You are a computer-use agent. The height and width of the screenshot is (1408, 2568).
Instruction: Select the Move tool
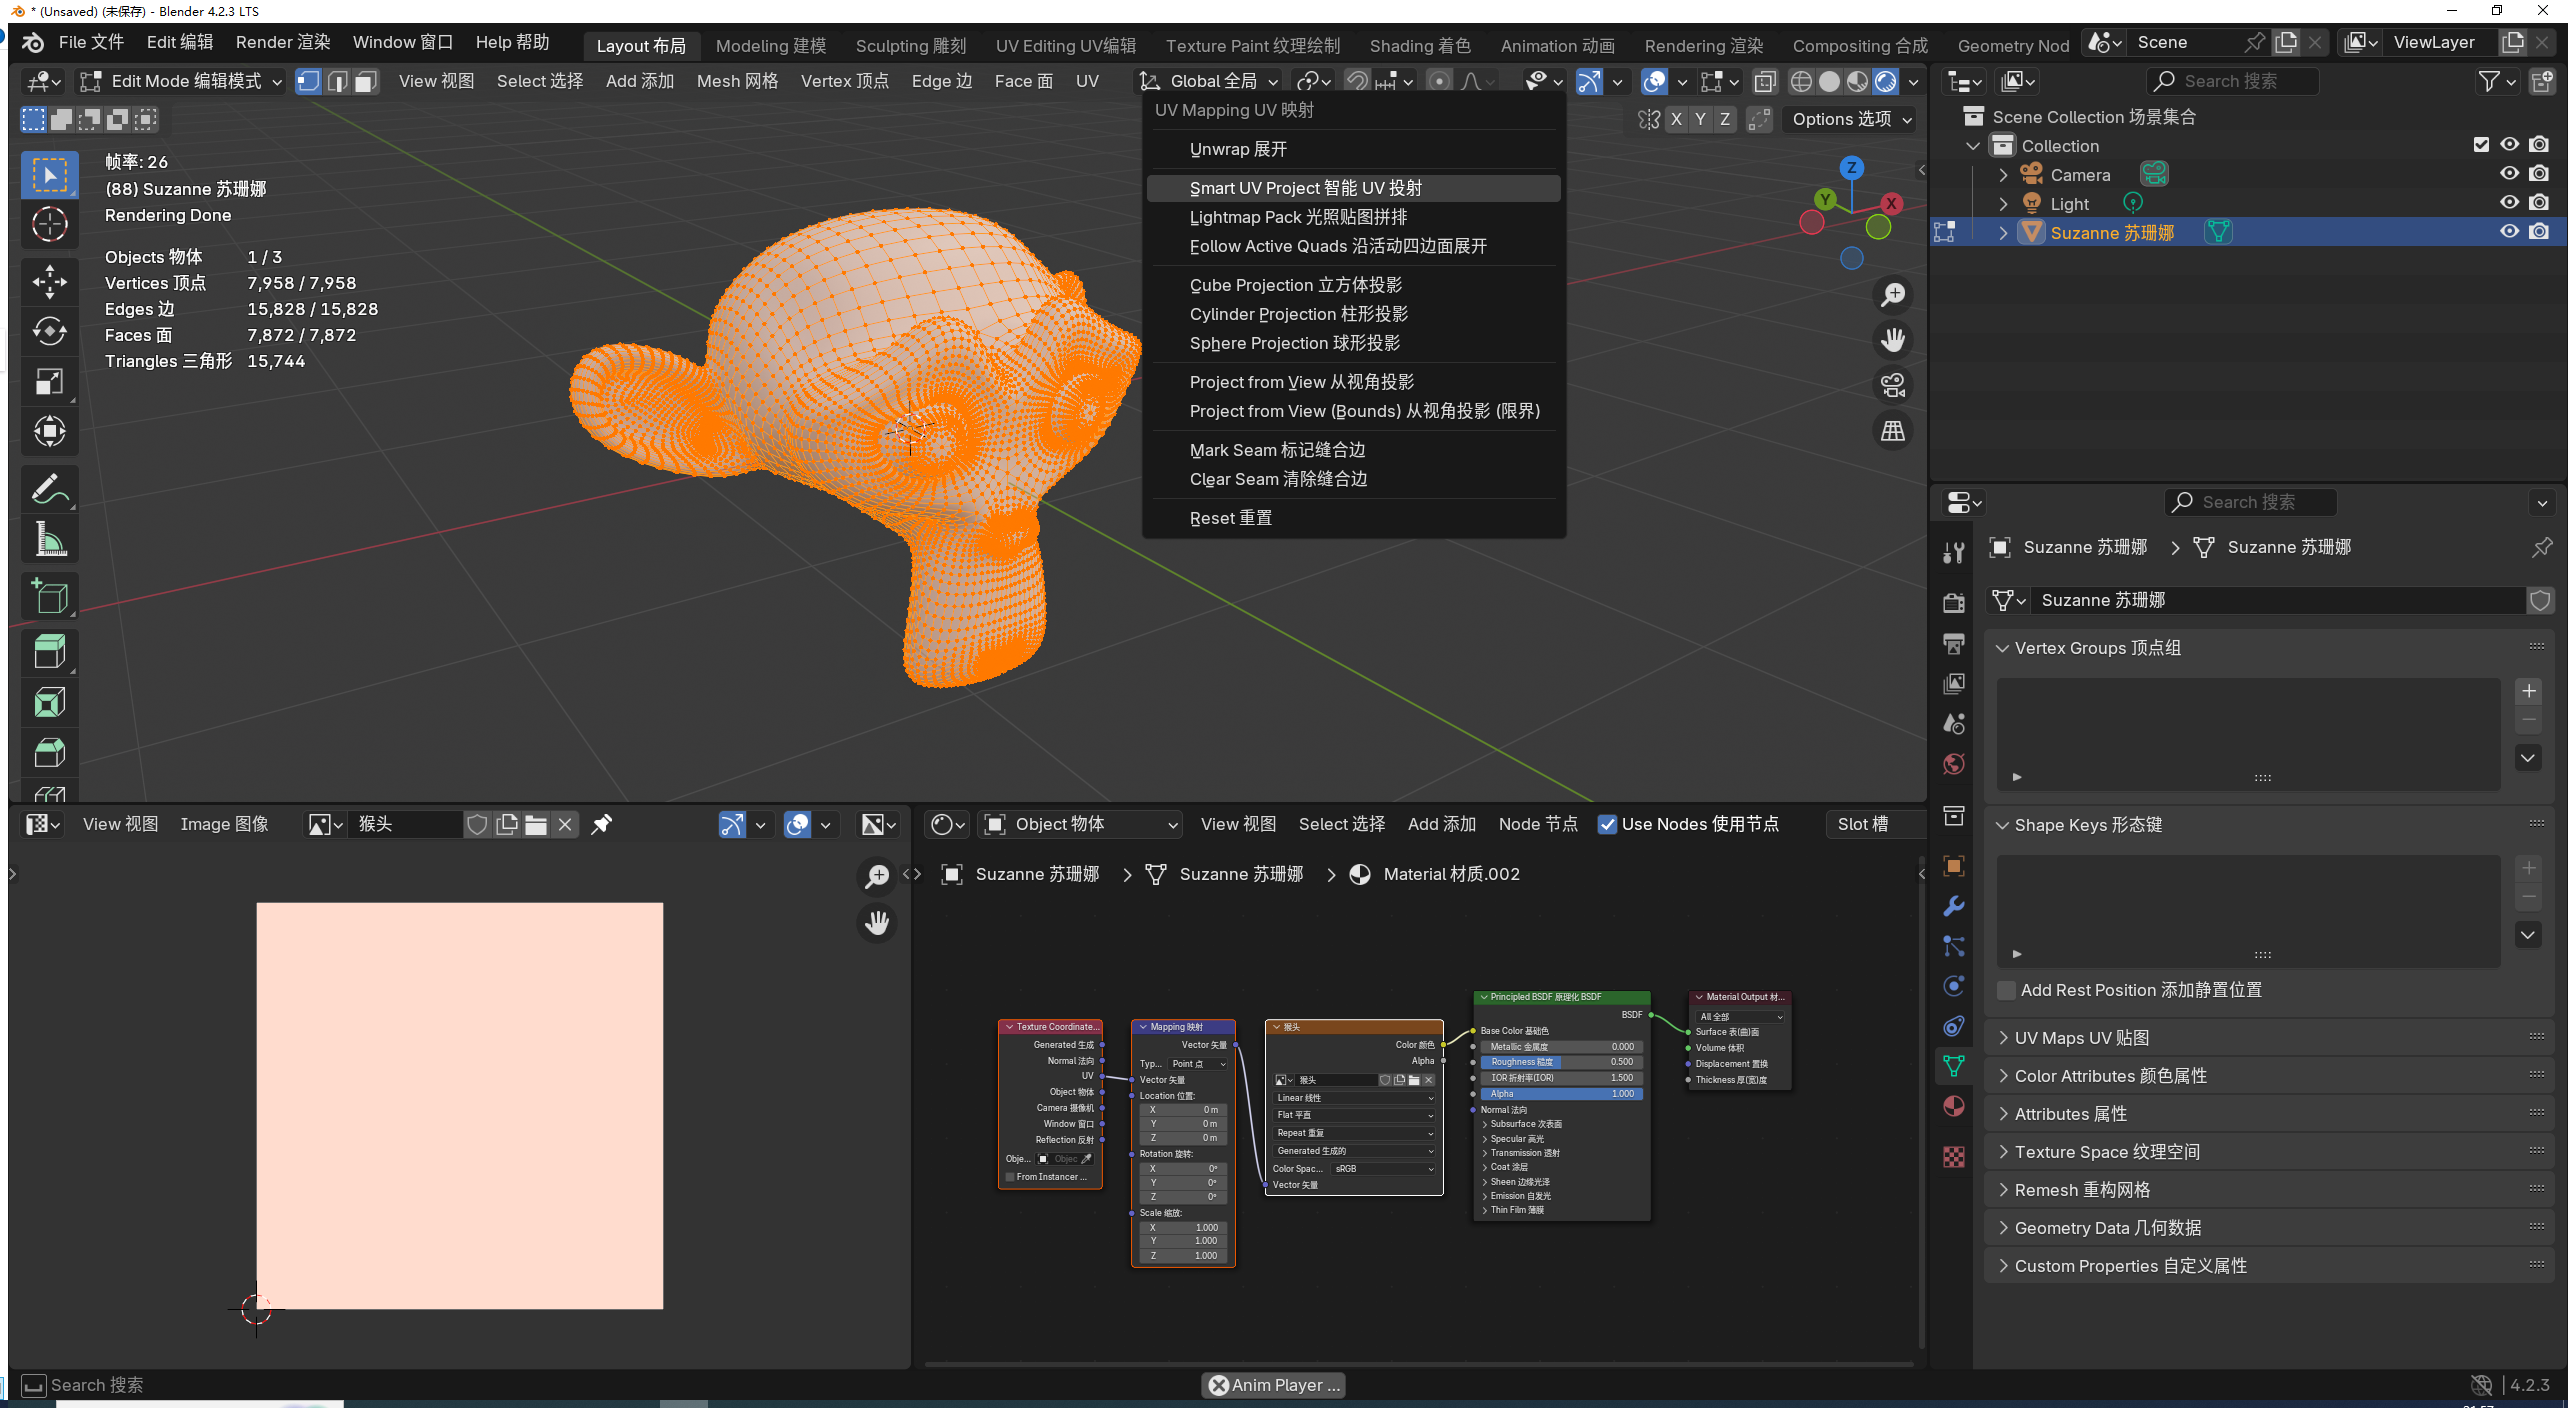(50, 282)
